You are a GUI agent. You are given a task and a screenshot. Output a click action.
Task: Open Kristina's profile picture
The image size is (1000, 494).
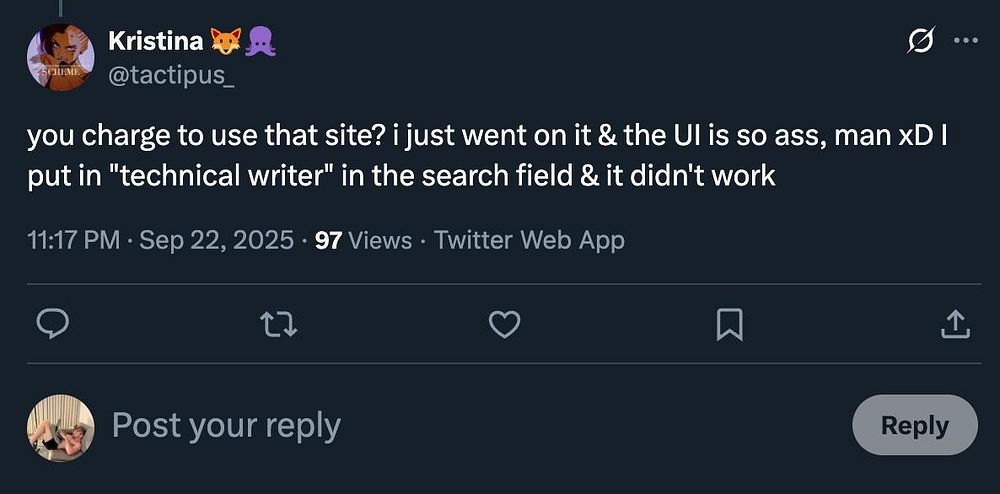point(60,58)
